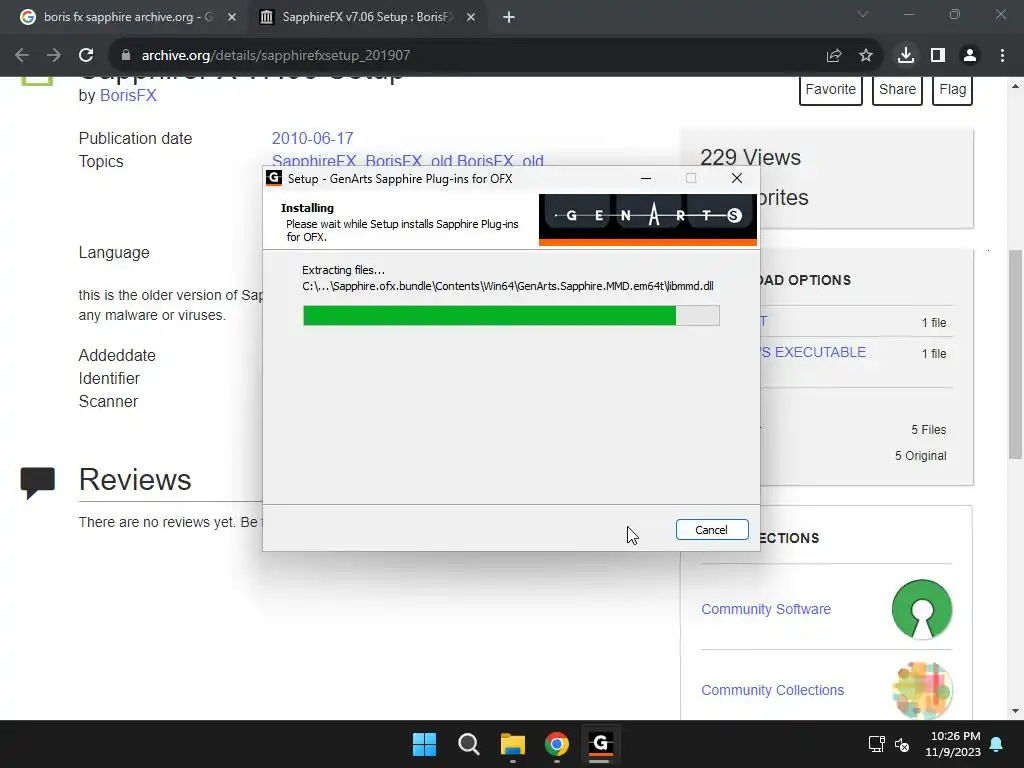
Task: Open the 2010-06-17 publication date link
Action: click(x=312, y=138)
